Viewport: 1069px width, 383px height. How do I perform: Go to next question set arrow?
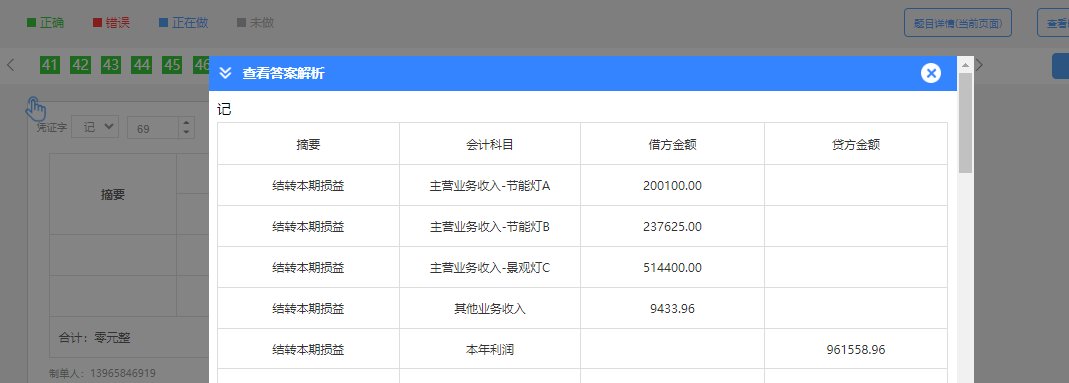pos(980,65)
